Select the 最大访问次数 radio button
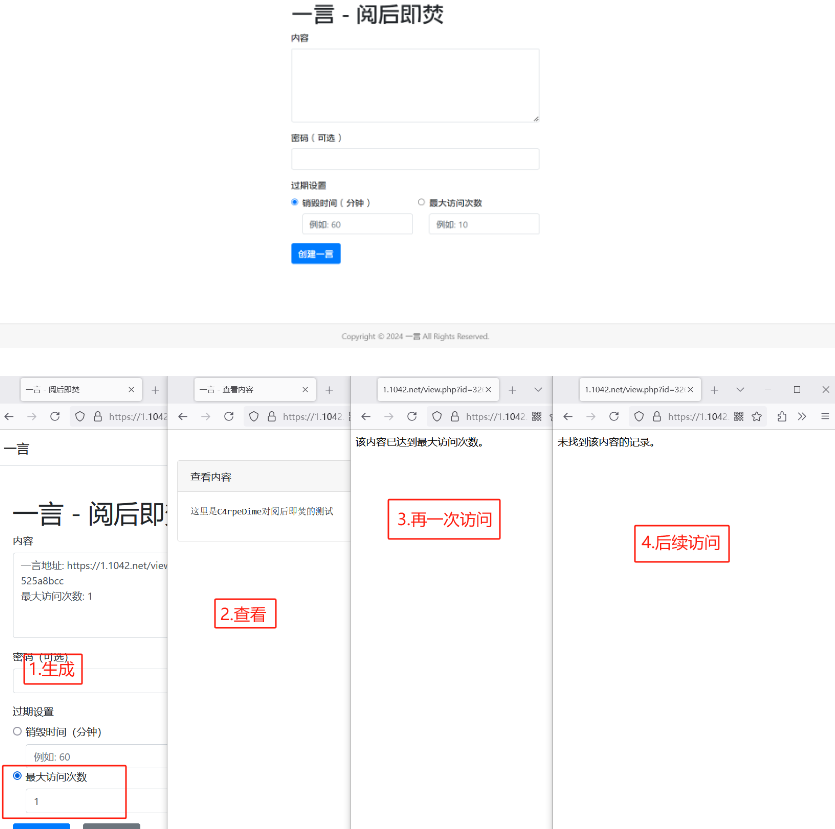 (421, 202)
